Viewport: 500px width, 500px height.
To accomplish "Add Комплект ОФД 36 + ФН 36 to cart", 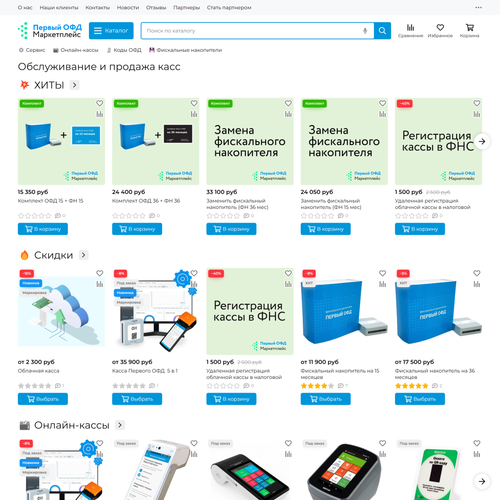I will 137,229.
